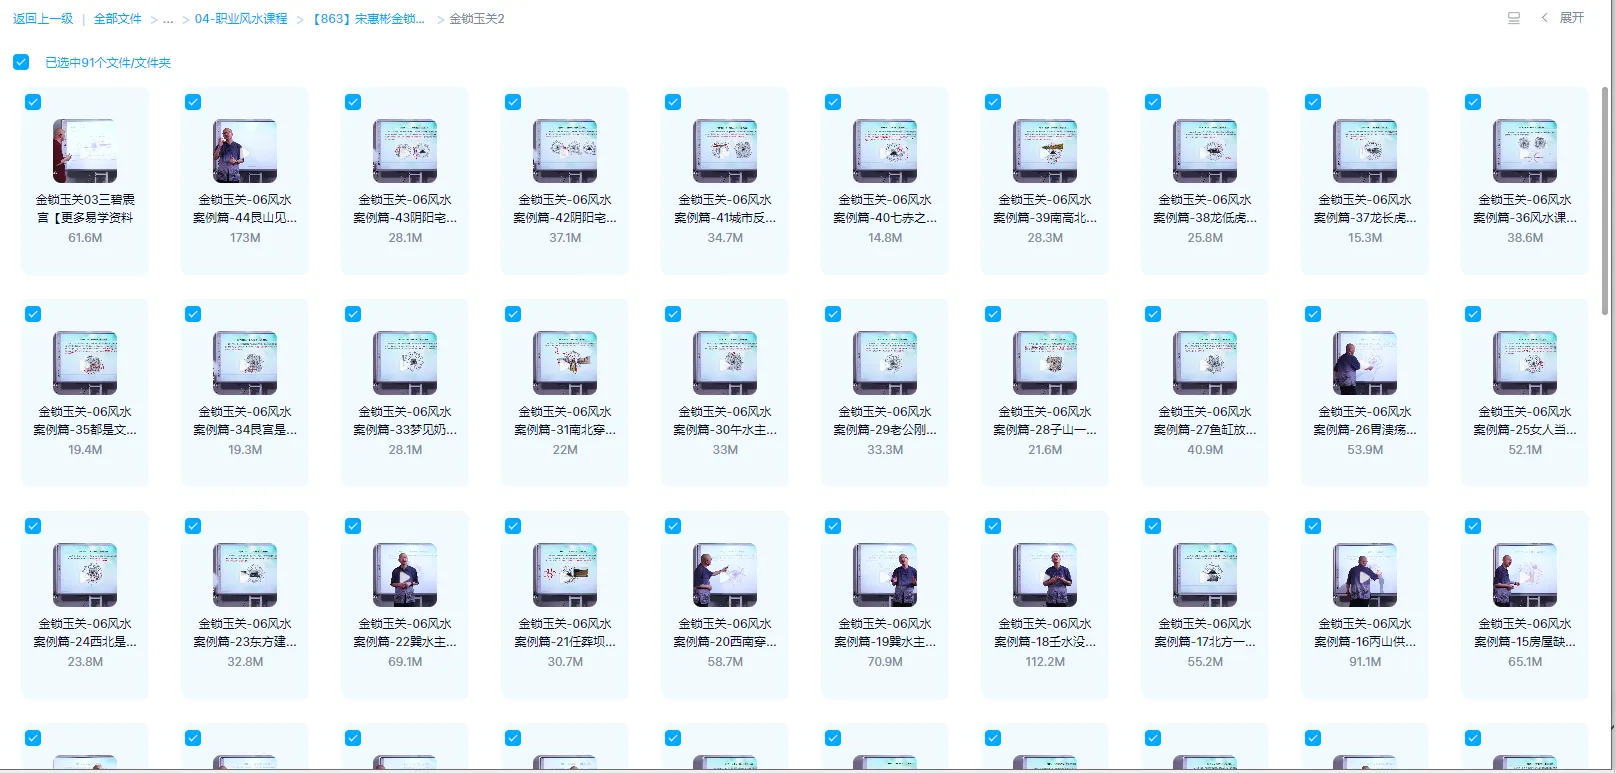Click file name 案例篇-17北方一
This screenshot has width=1616, height=773.
(1205, 633)
